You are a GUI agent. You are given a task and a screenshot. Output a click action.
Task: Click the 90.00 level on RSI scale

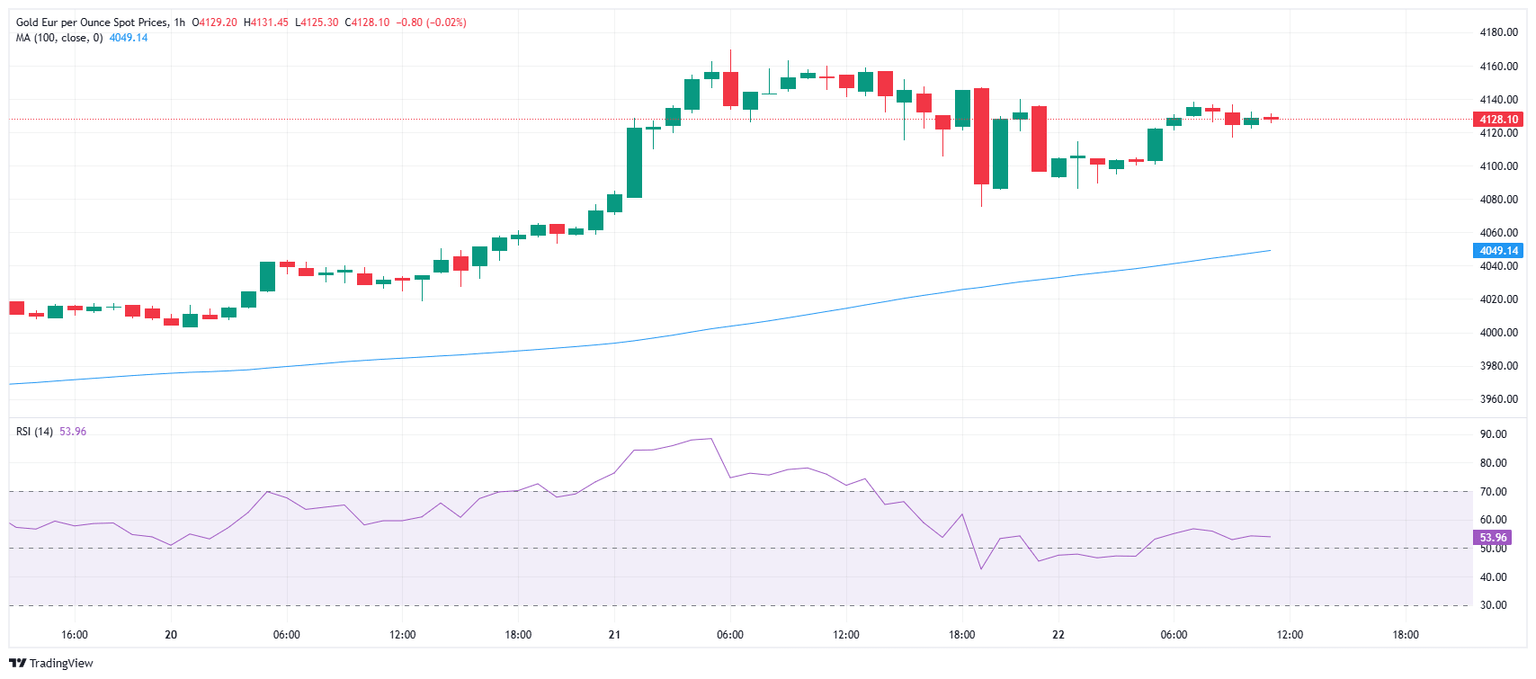point(1493,435)
